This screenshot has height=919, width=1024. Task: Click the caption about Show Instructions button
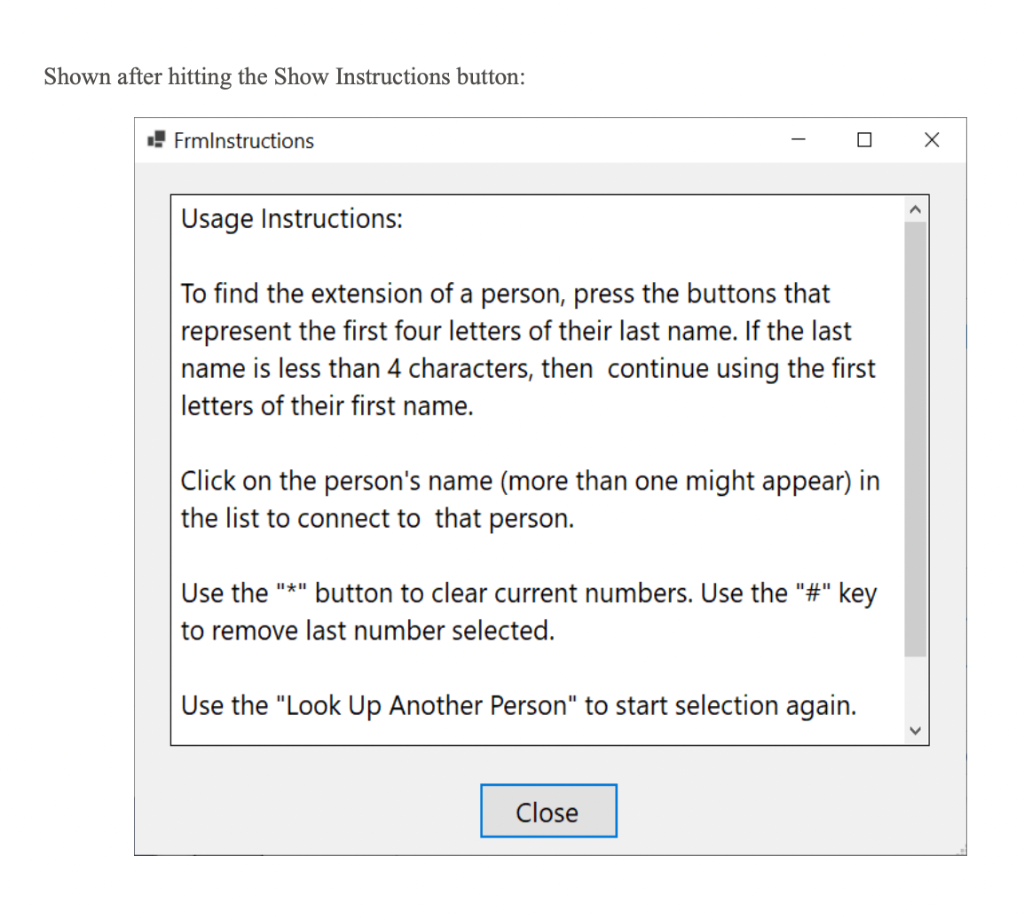283,77
